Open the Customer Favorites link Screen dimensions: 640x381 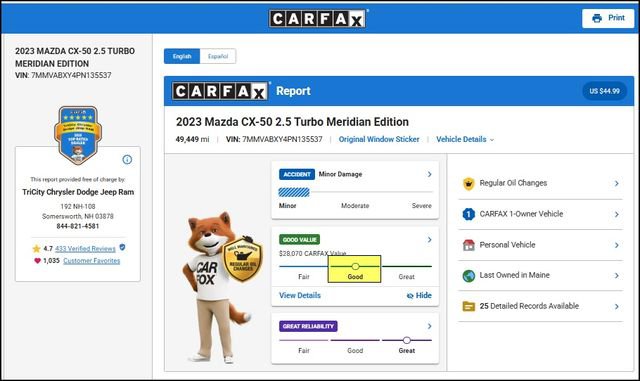click(x=91, y=261)
